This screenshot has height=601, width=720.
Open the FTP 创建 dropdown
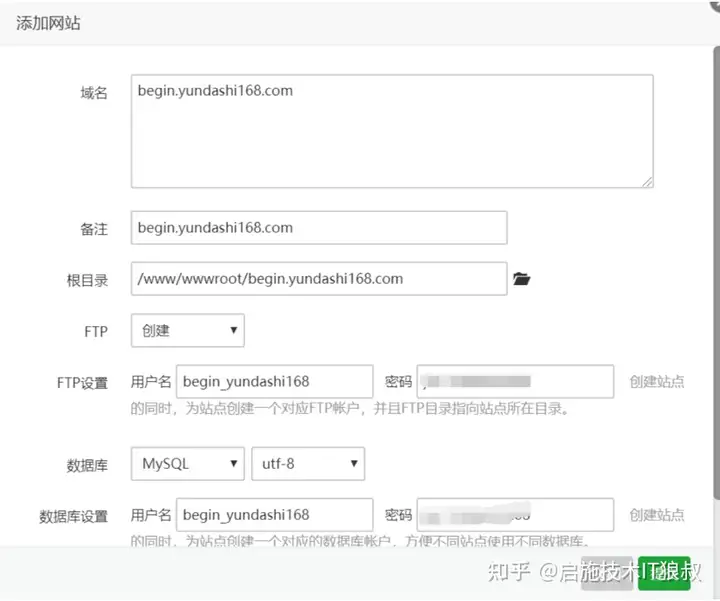pos(188,330)
